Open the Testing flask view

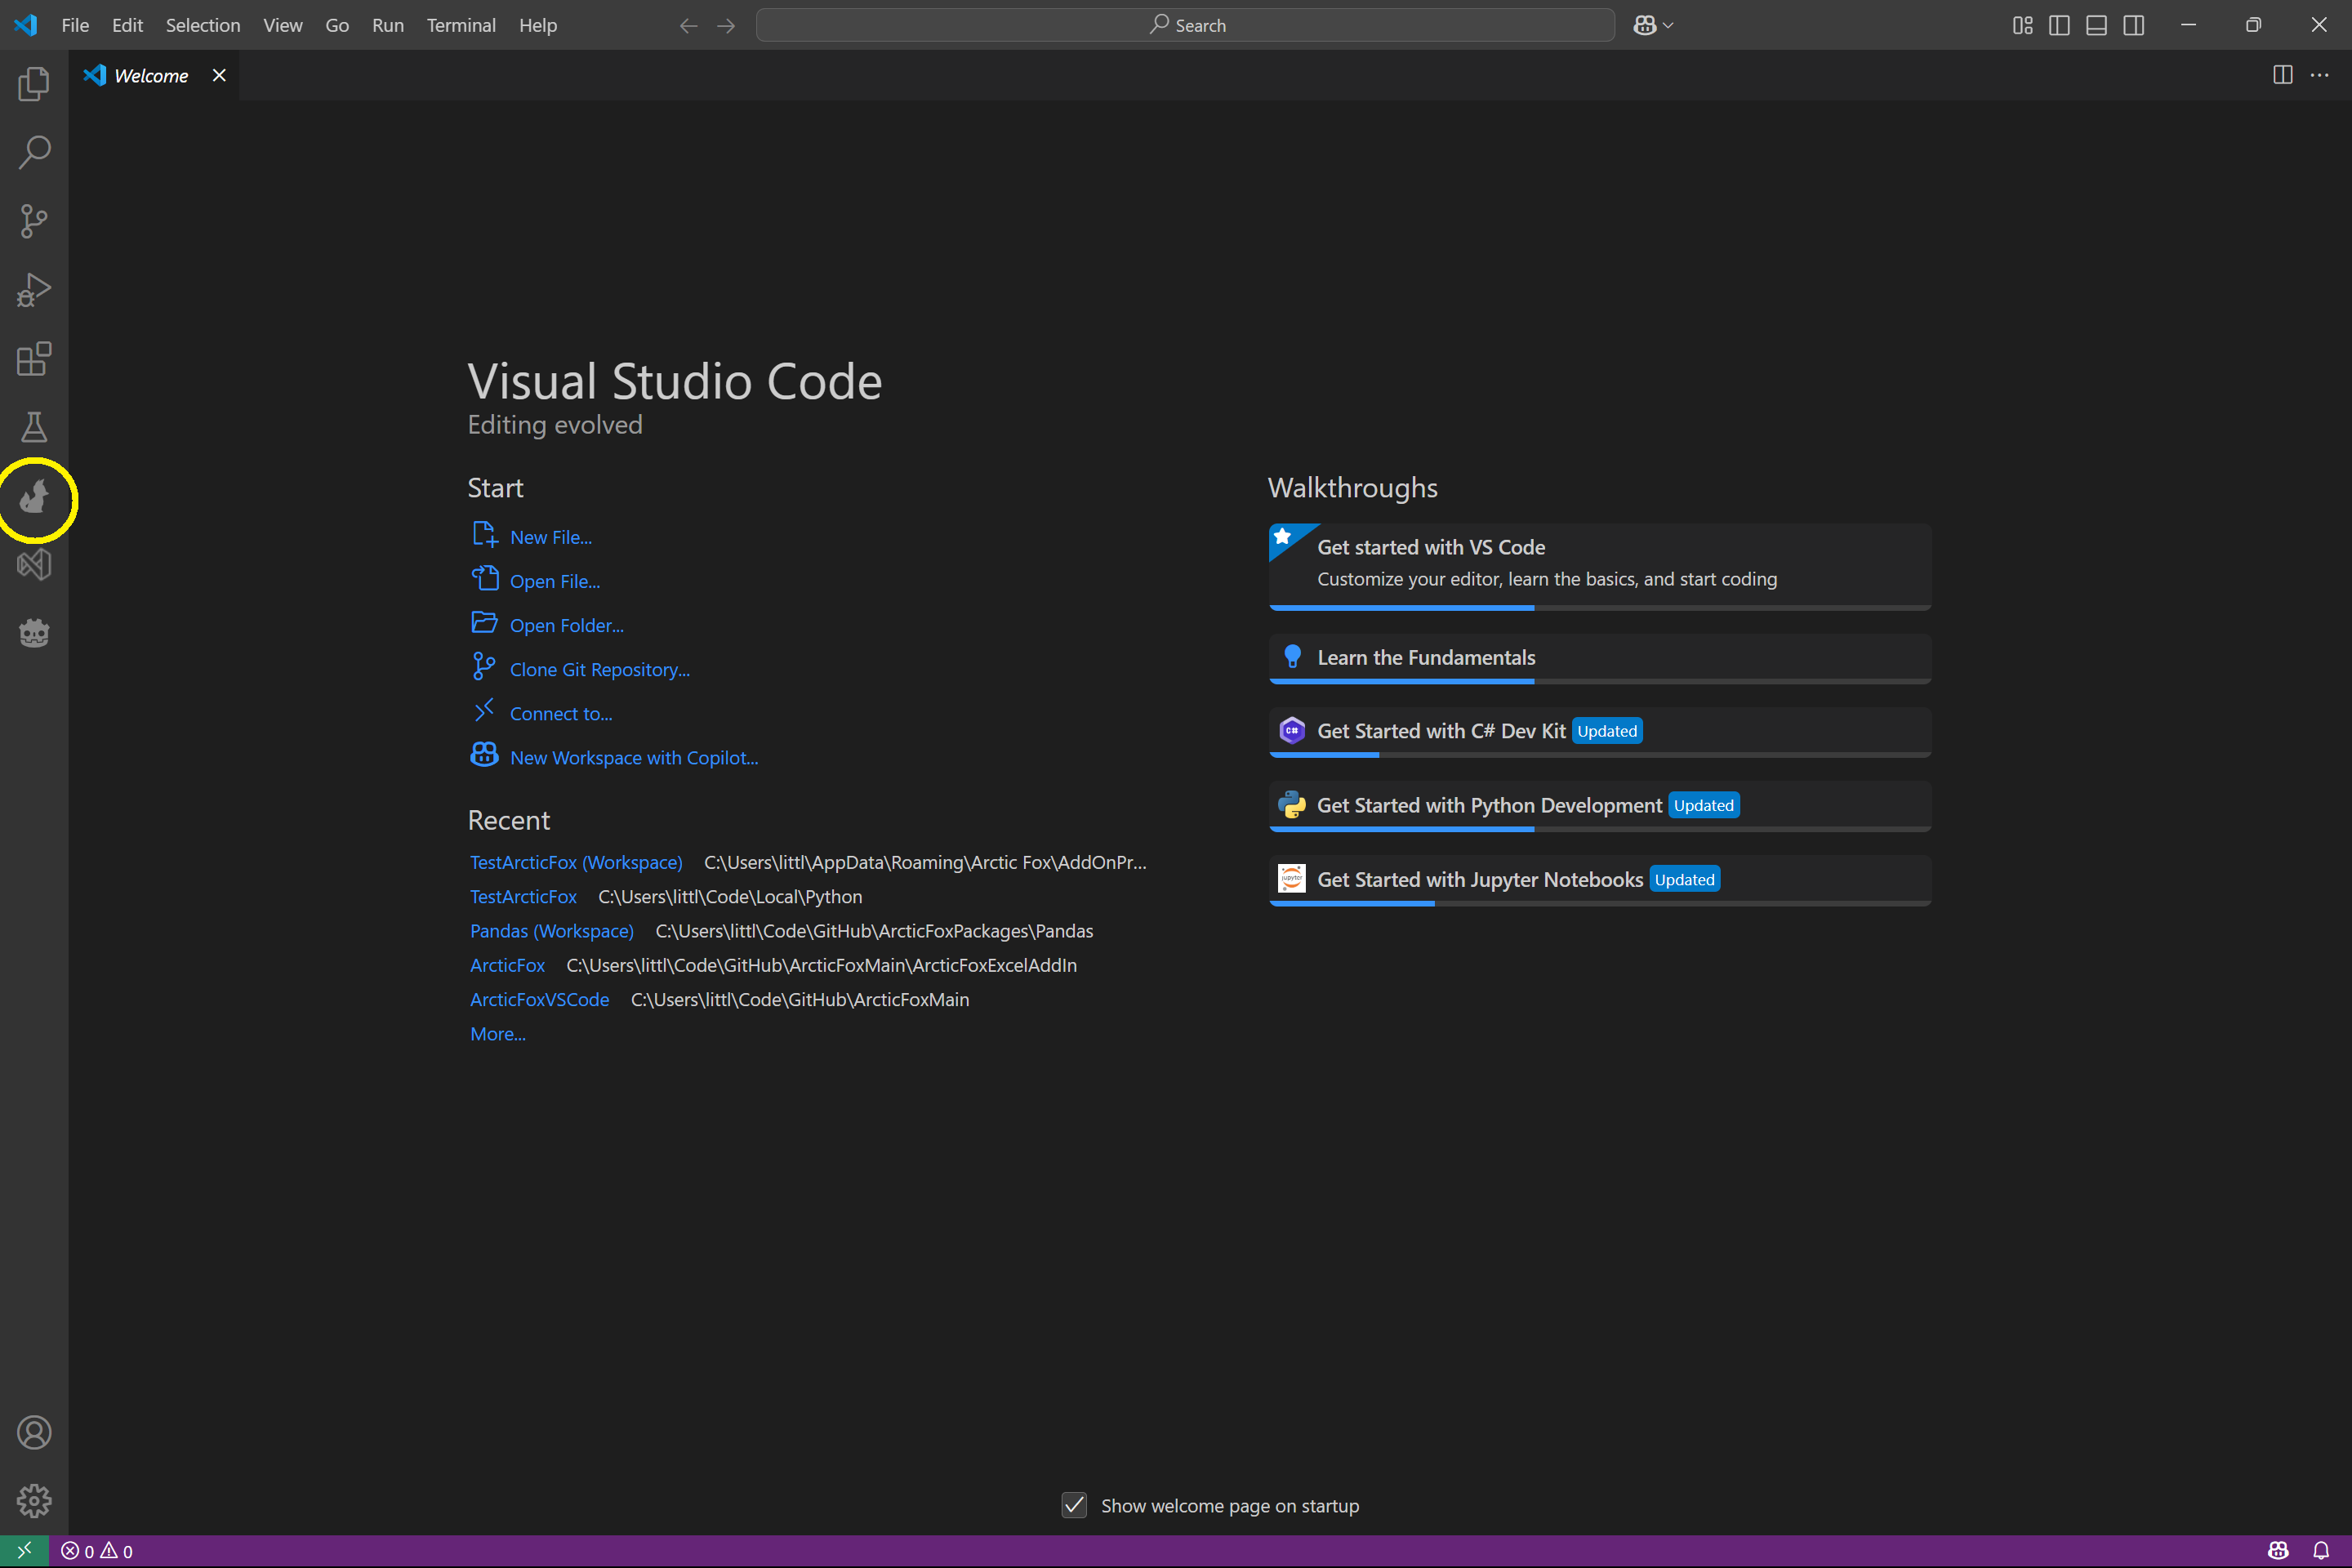pos(34,427)
